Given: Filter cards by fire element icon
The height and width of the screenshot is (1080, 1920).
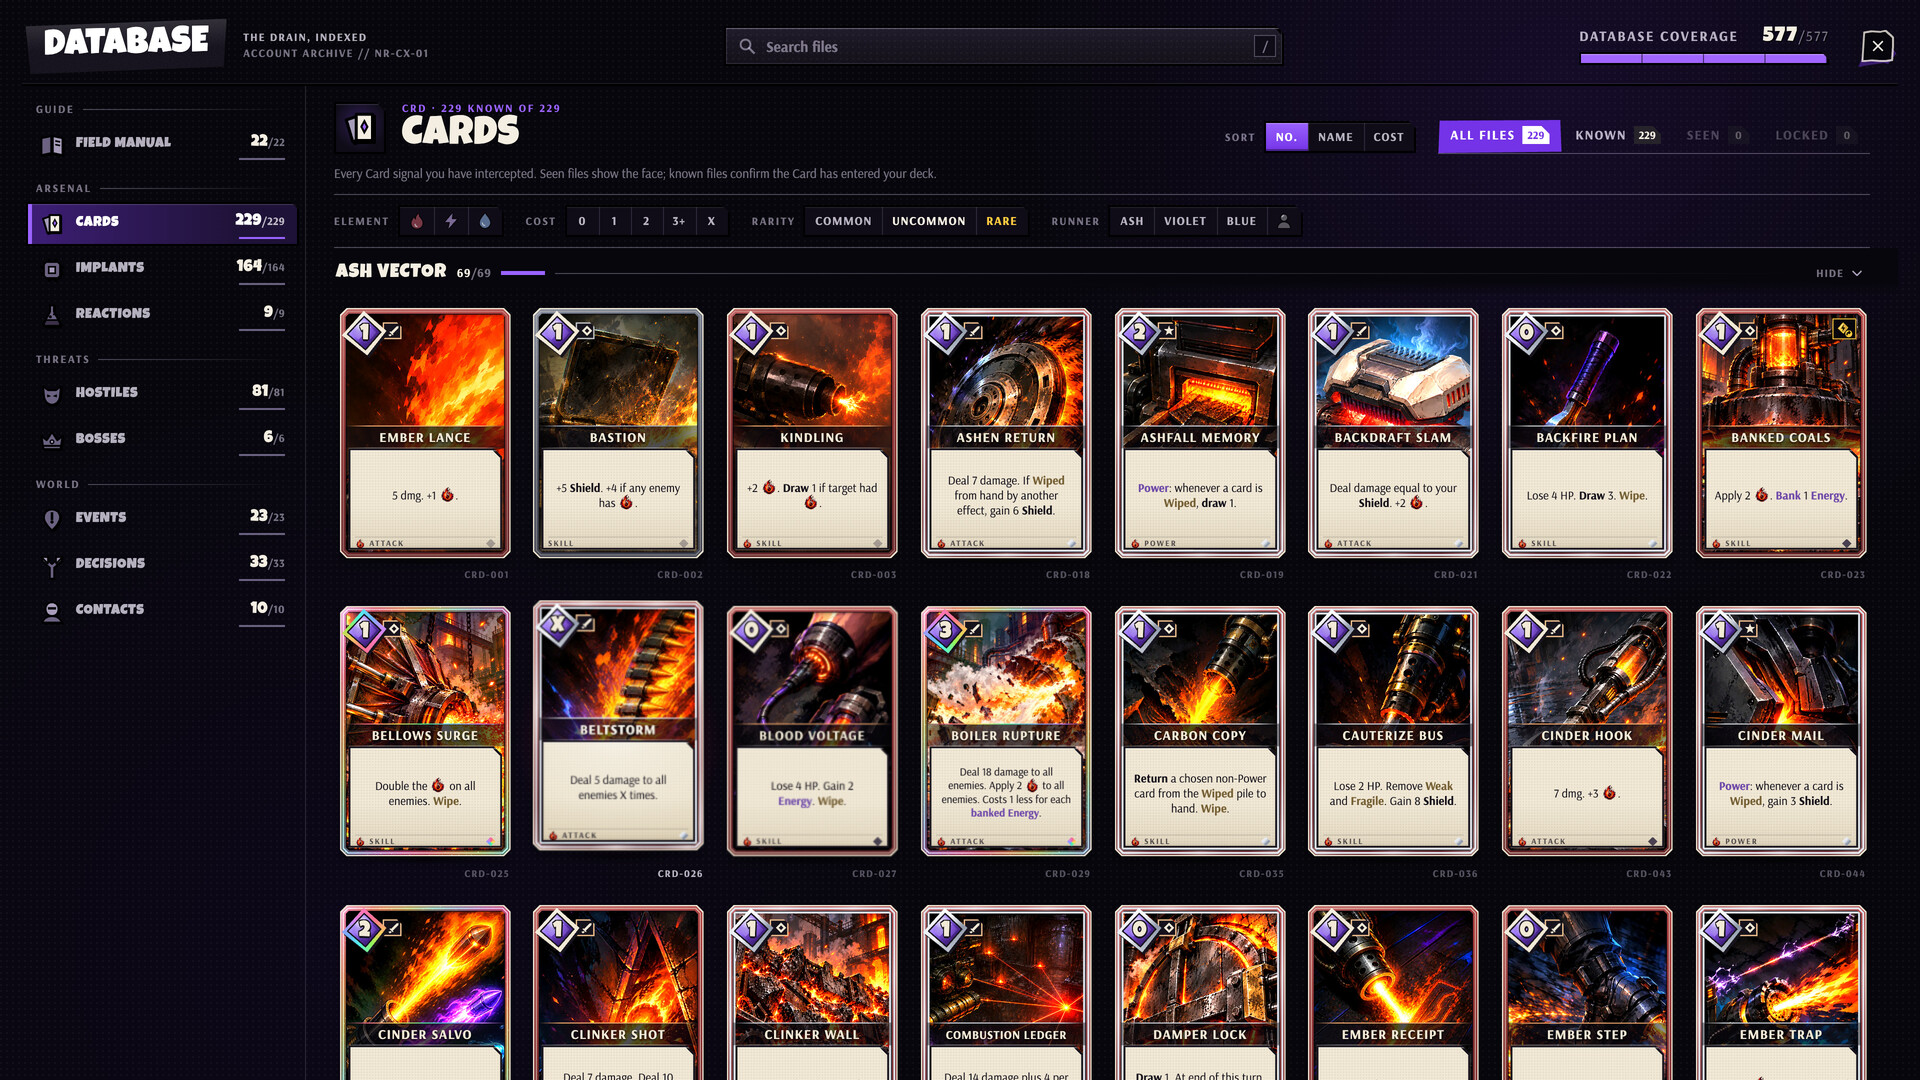Looking at the screenshot, I should coord(417,221).
